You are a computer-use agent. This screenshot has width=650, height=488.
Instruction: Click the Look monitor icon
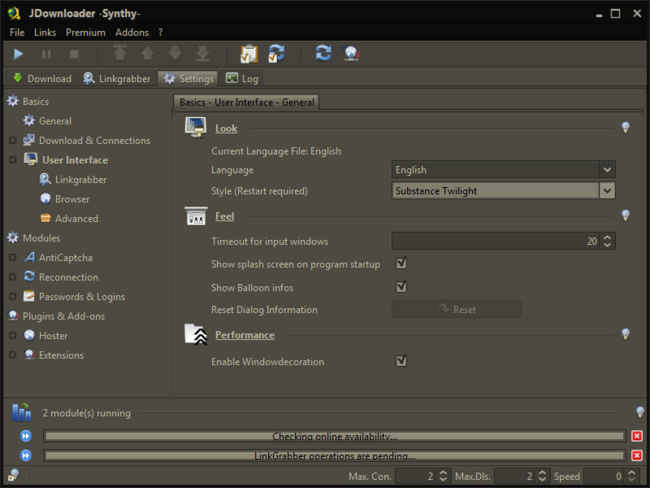[196, 127]
